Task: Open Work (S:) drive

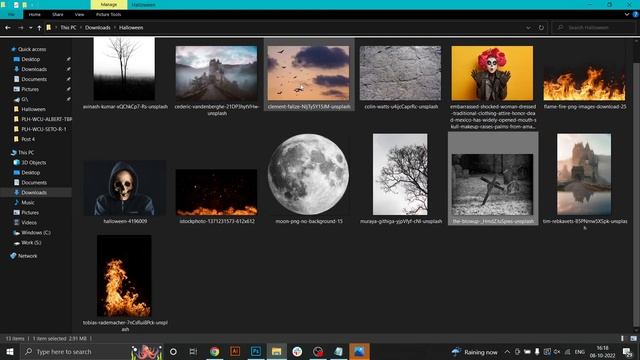Action: tap(31, 242)
